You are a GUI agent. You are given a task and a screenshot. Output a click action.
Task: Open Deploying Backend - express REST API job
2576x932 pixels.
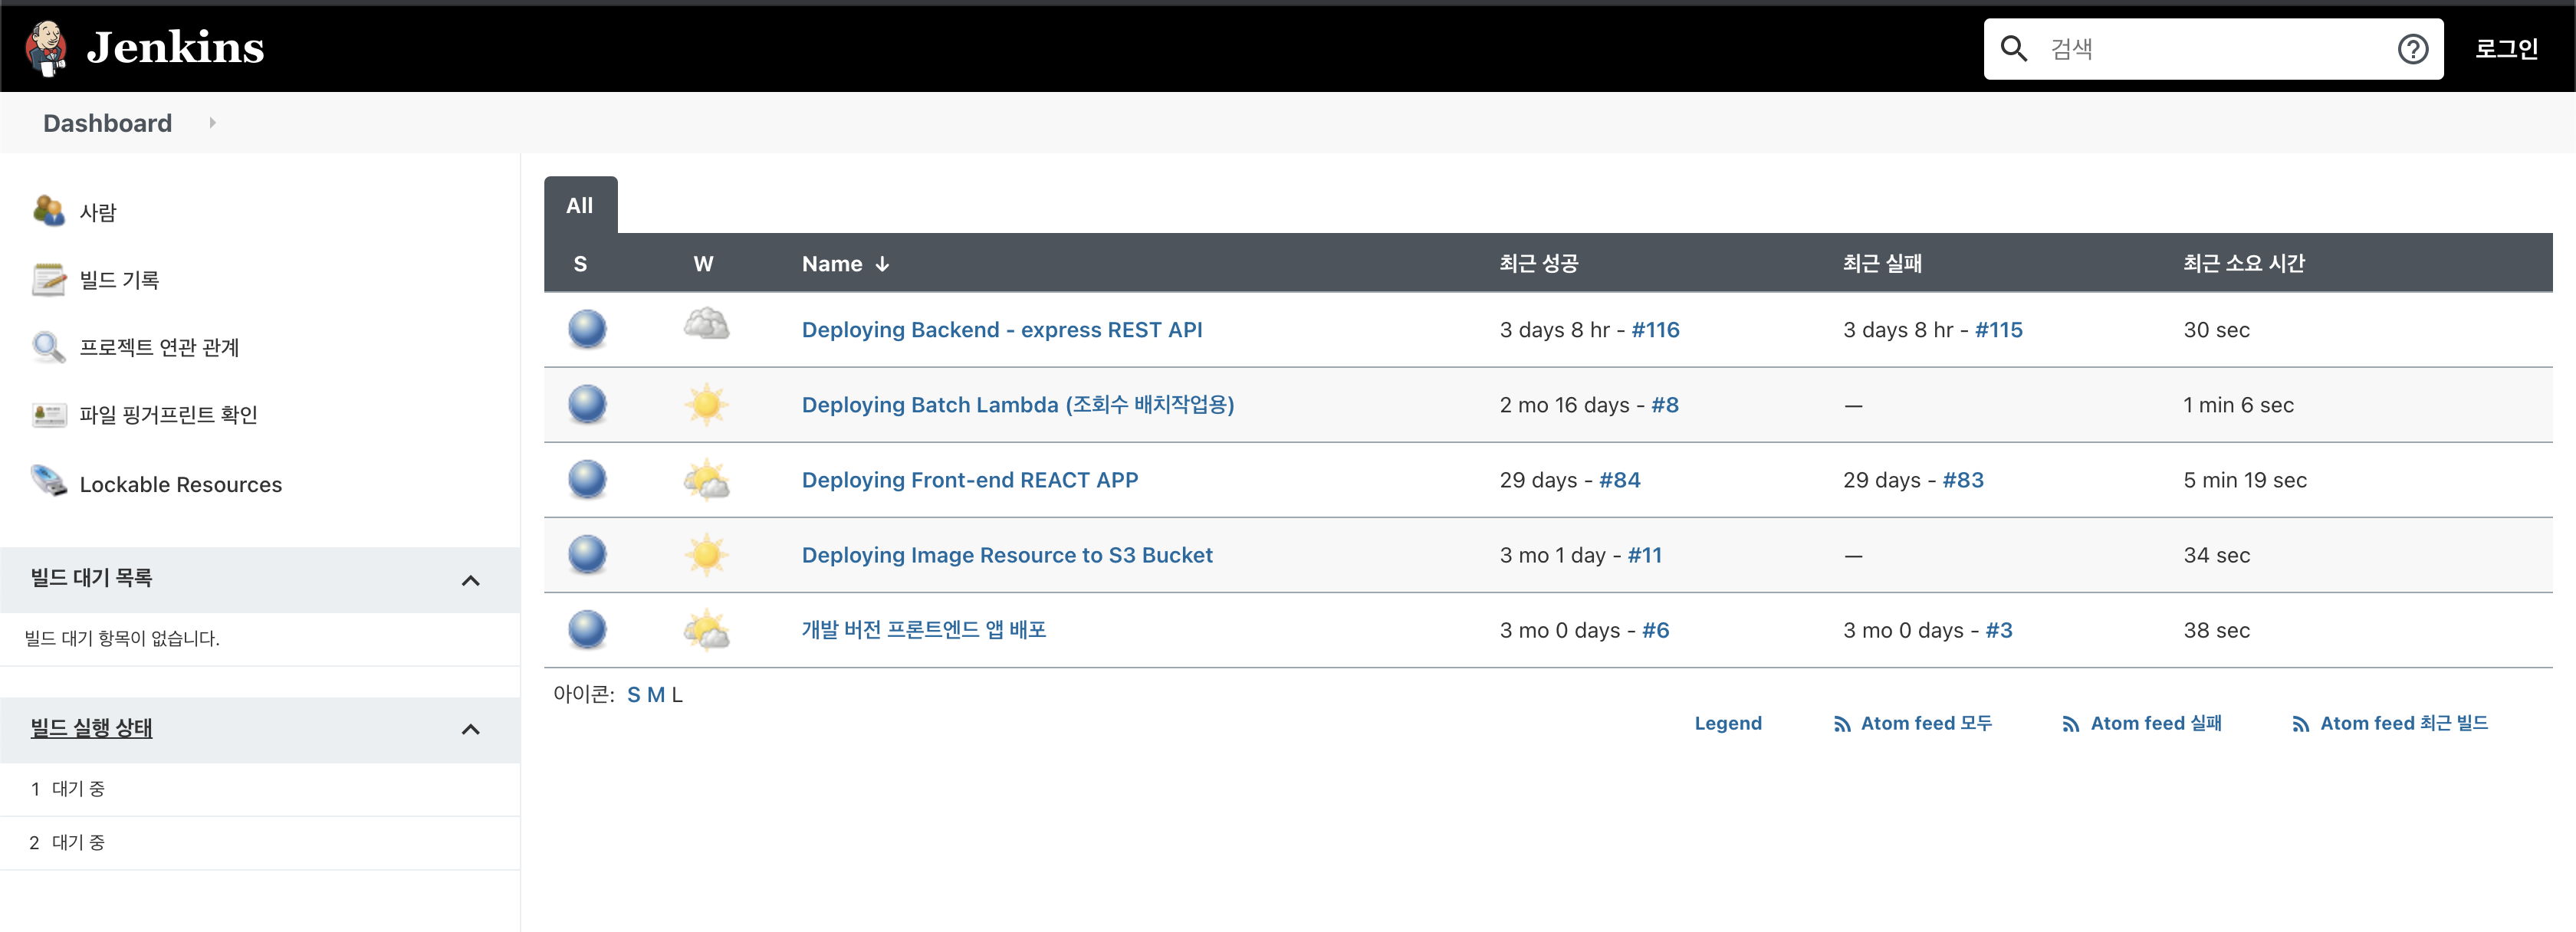[1002, 330]
